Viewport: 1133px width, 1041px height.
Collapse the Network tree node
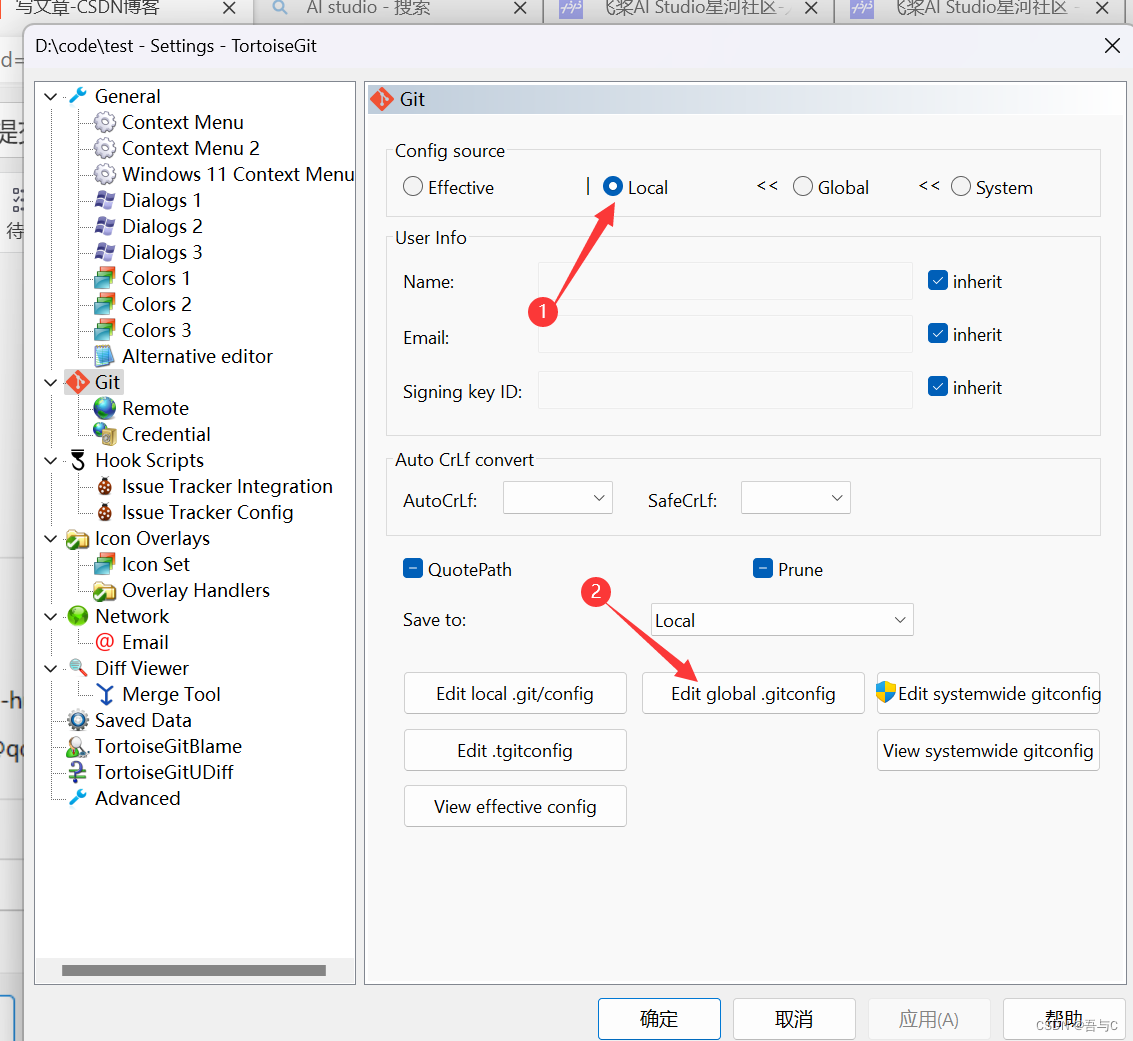click(51, 616)
